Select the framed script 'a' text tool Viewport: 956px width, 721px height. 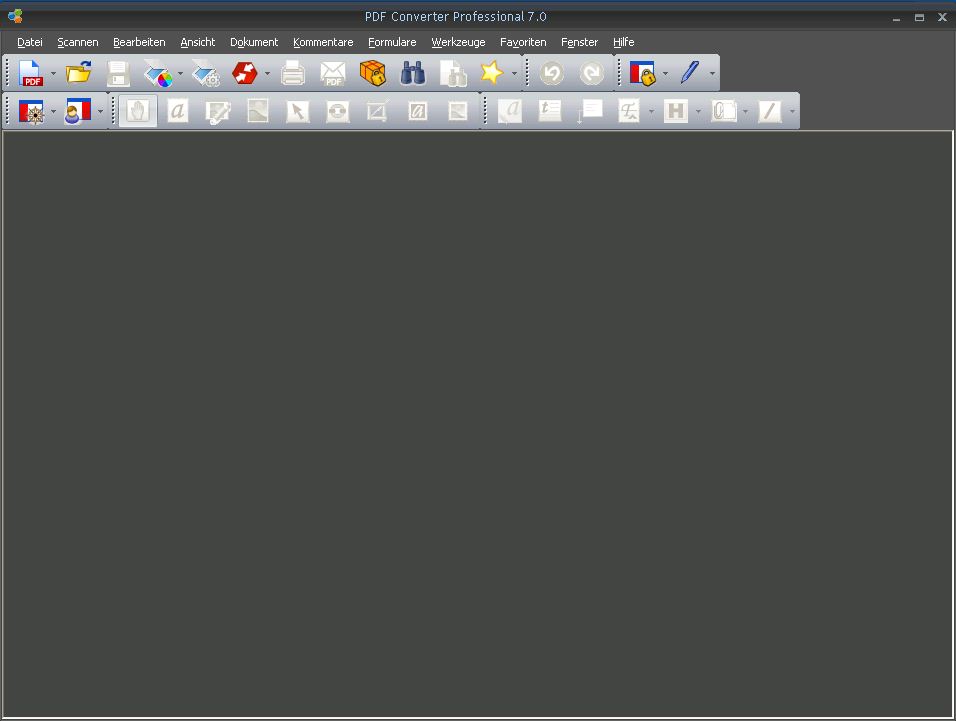click(x=418, y=111)
